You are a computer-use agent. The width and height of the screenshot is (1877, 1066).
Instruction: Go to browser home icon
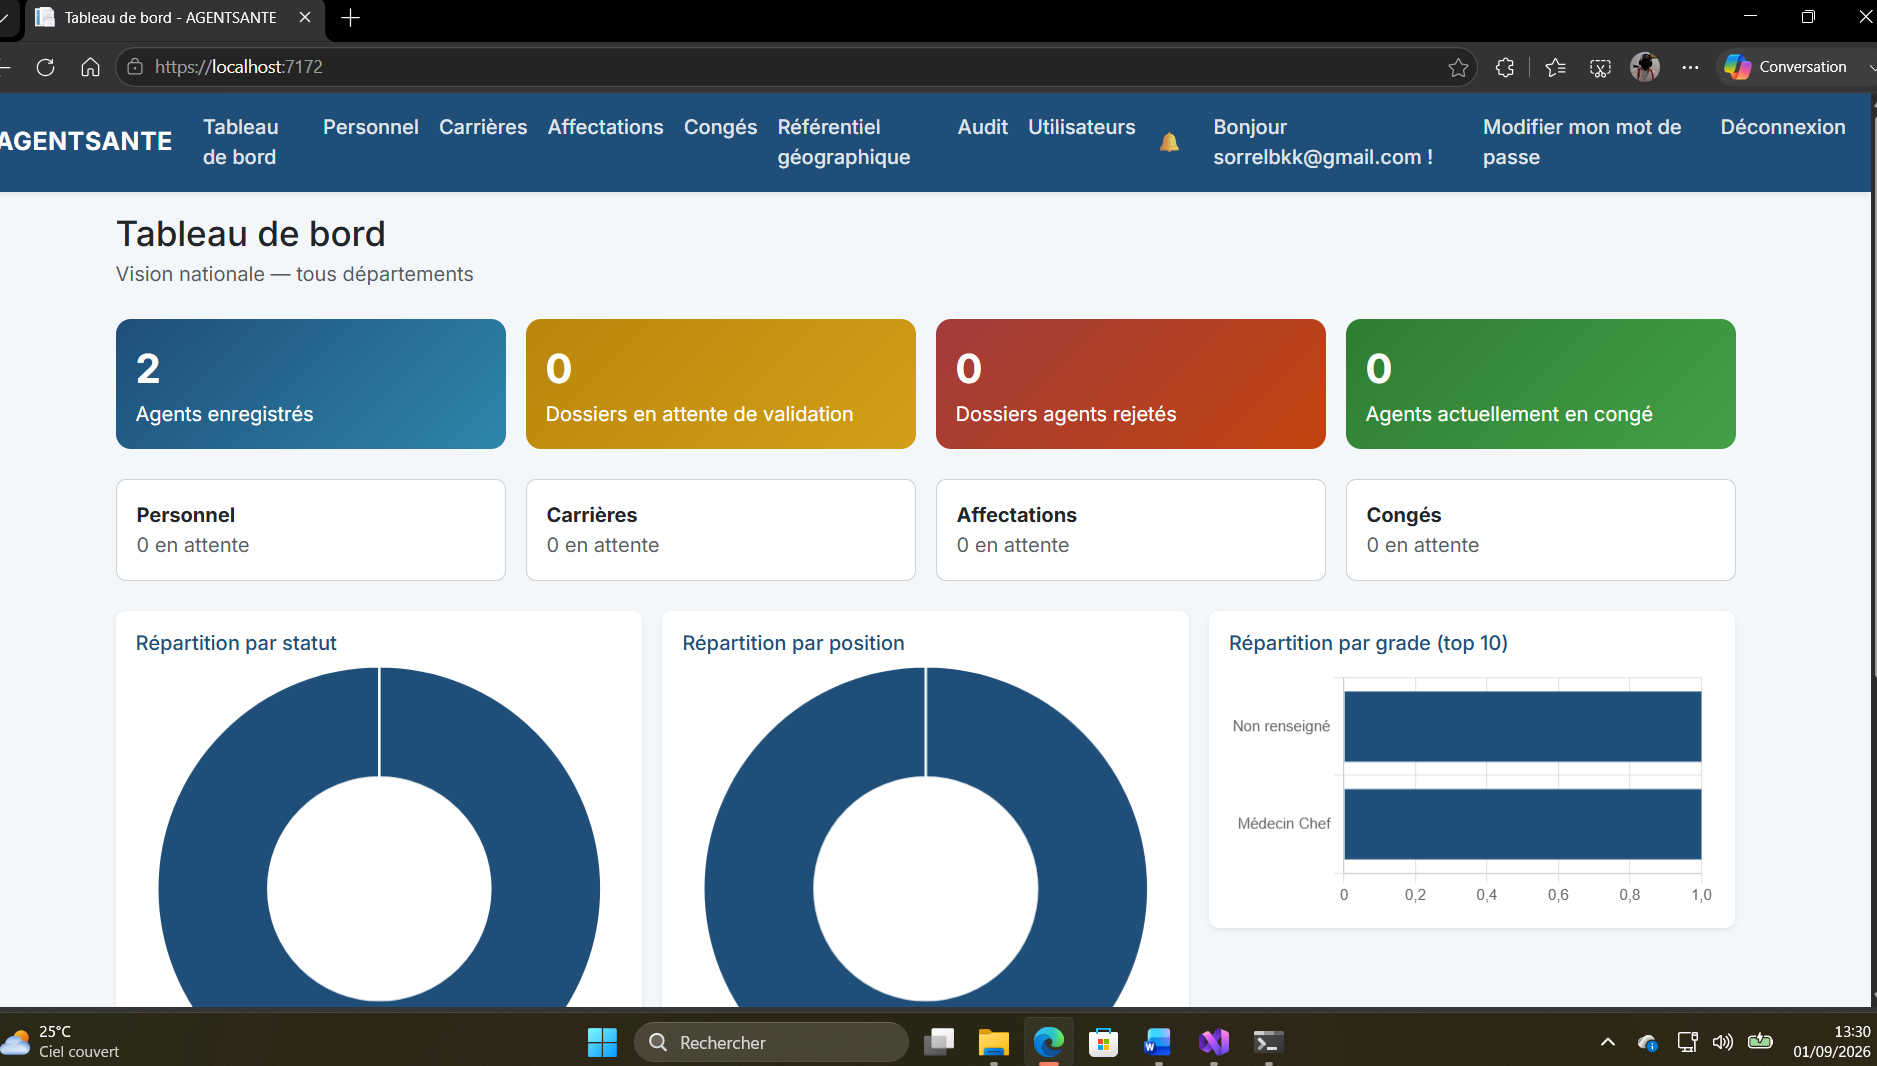90,67
